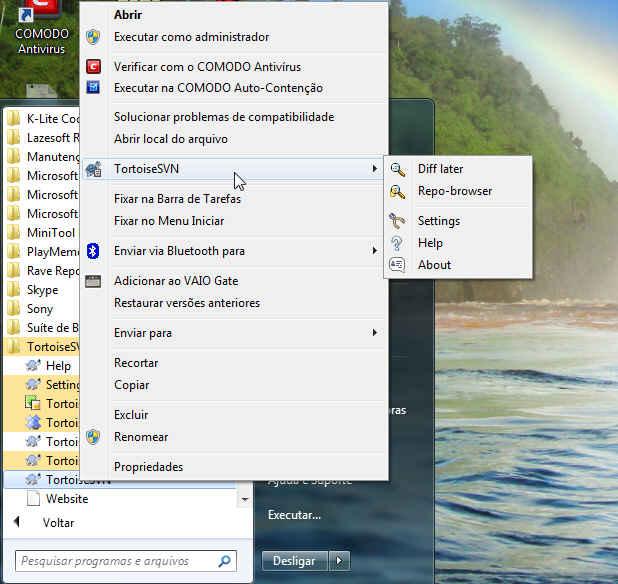Select Diff later in the TortoiseSVN submenu

tap(458, 169)
